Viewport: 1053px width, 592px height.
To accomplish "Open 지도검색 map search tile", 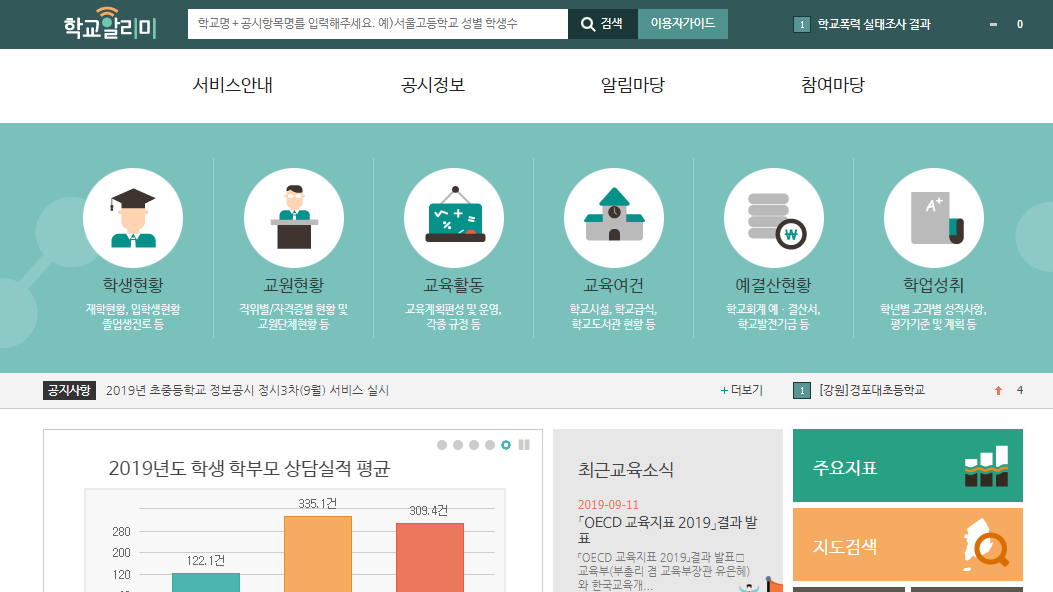I will click(907, 545).
